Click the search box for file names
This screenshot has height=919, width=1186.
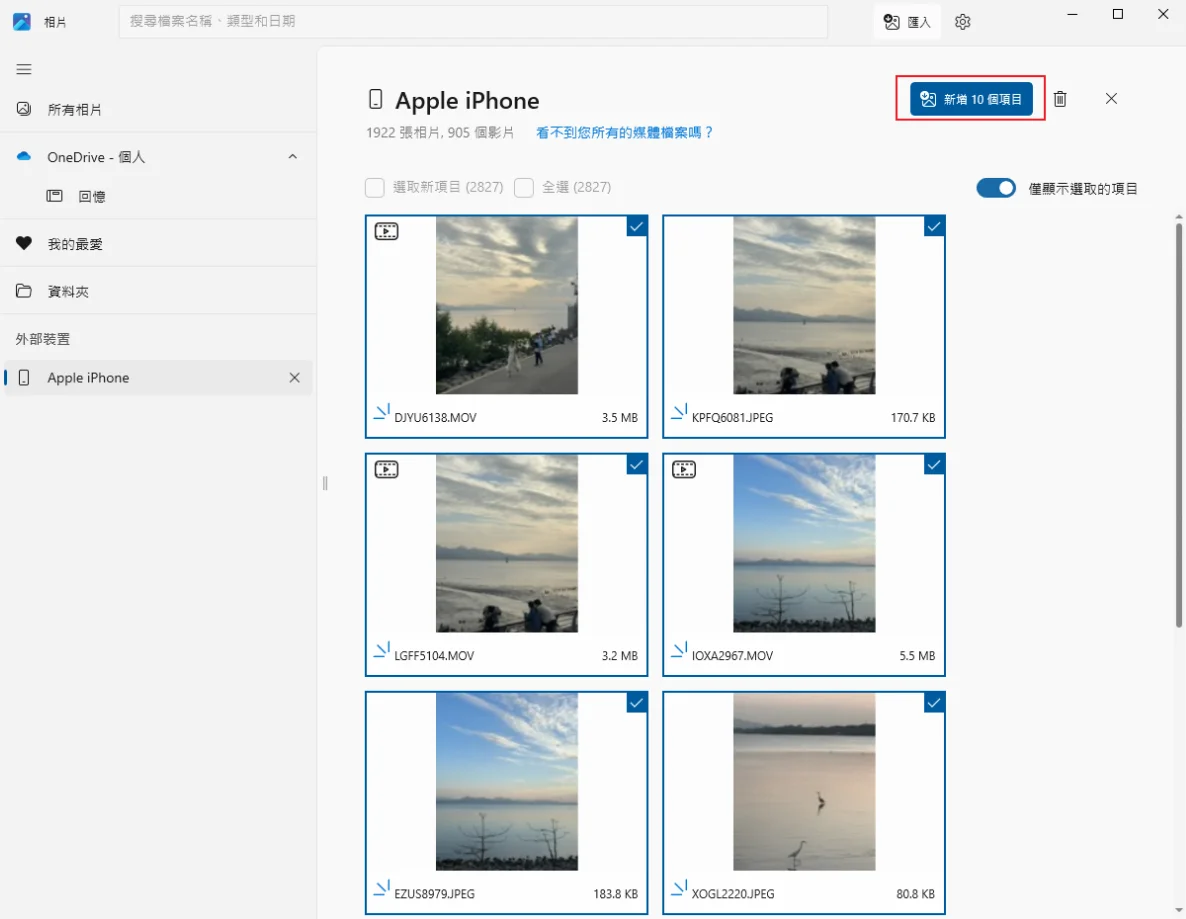click(473, 21)
